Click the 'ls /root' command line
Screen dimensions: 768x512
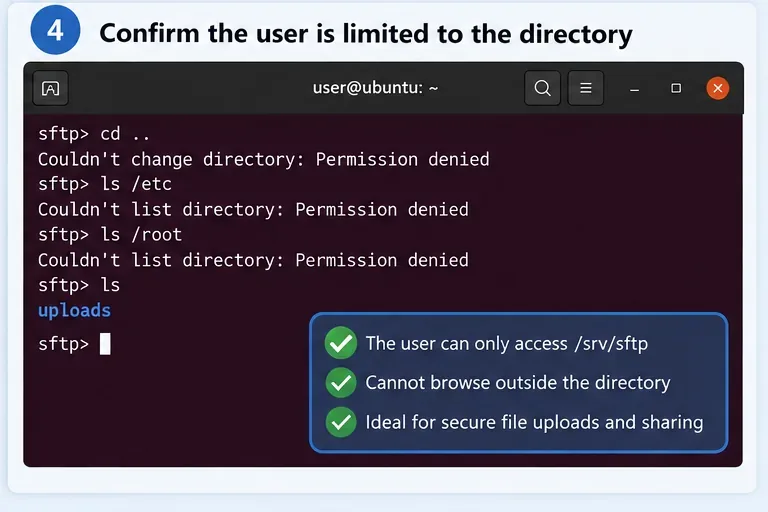pos(110,235)
